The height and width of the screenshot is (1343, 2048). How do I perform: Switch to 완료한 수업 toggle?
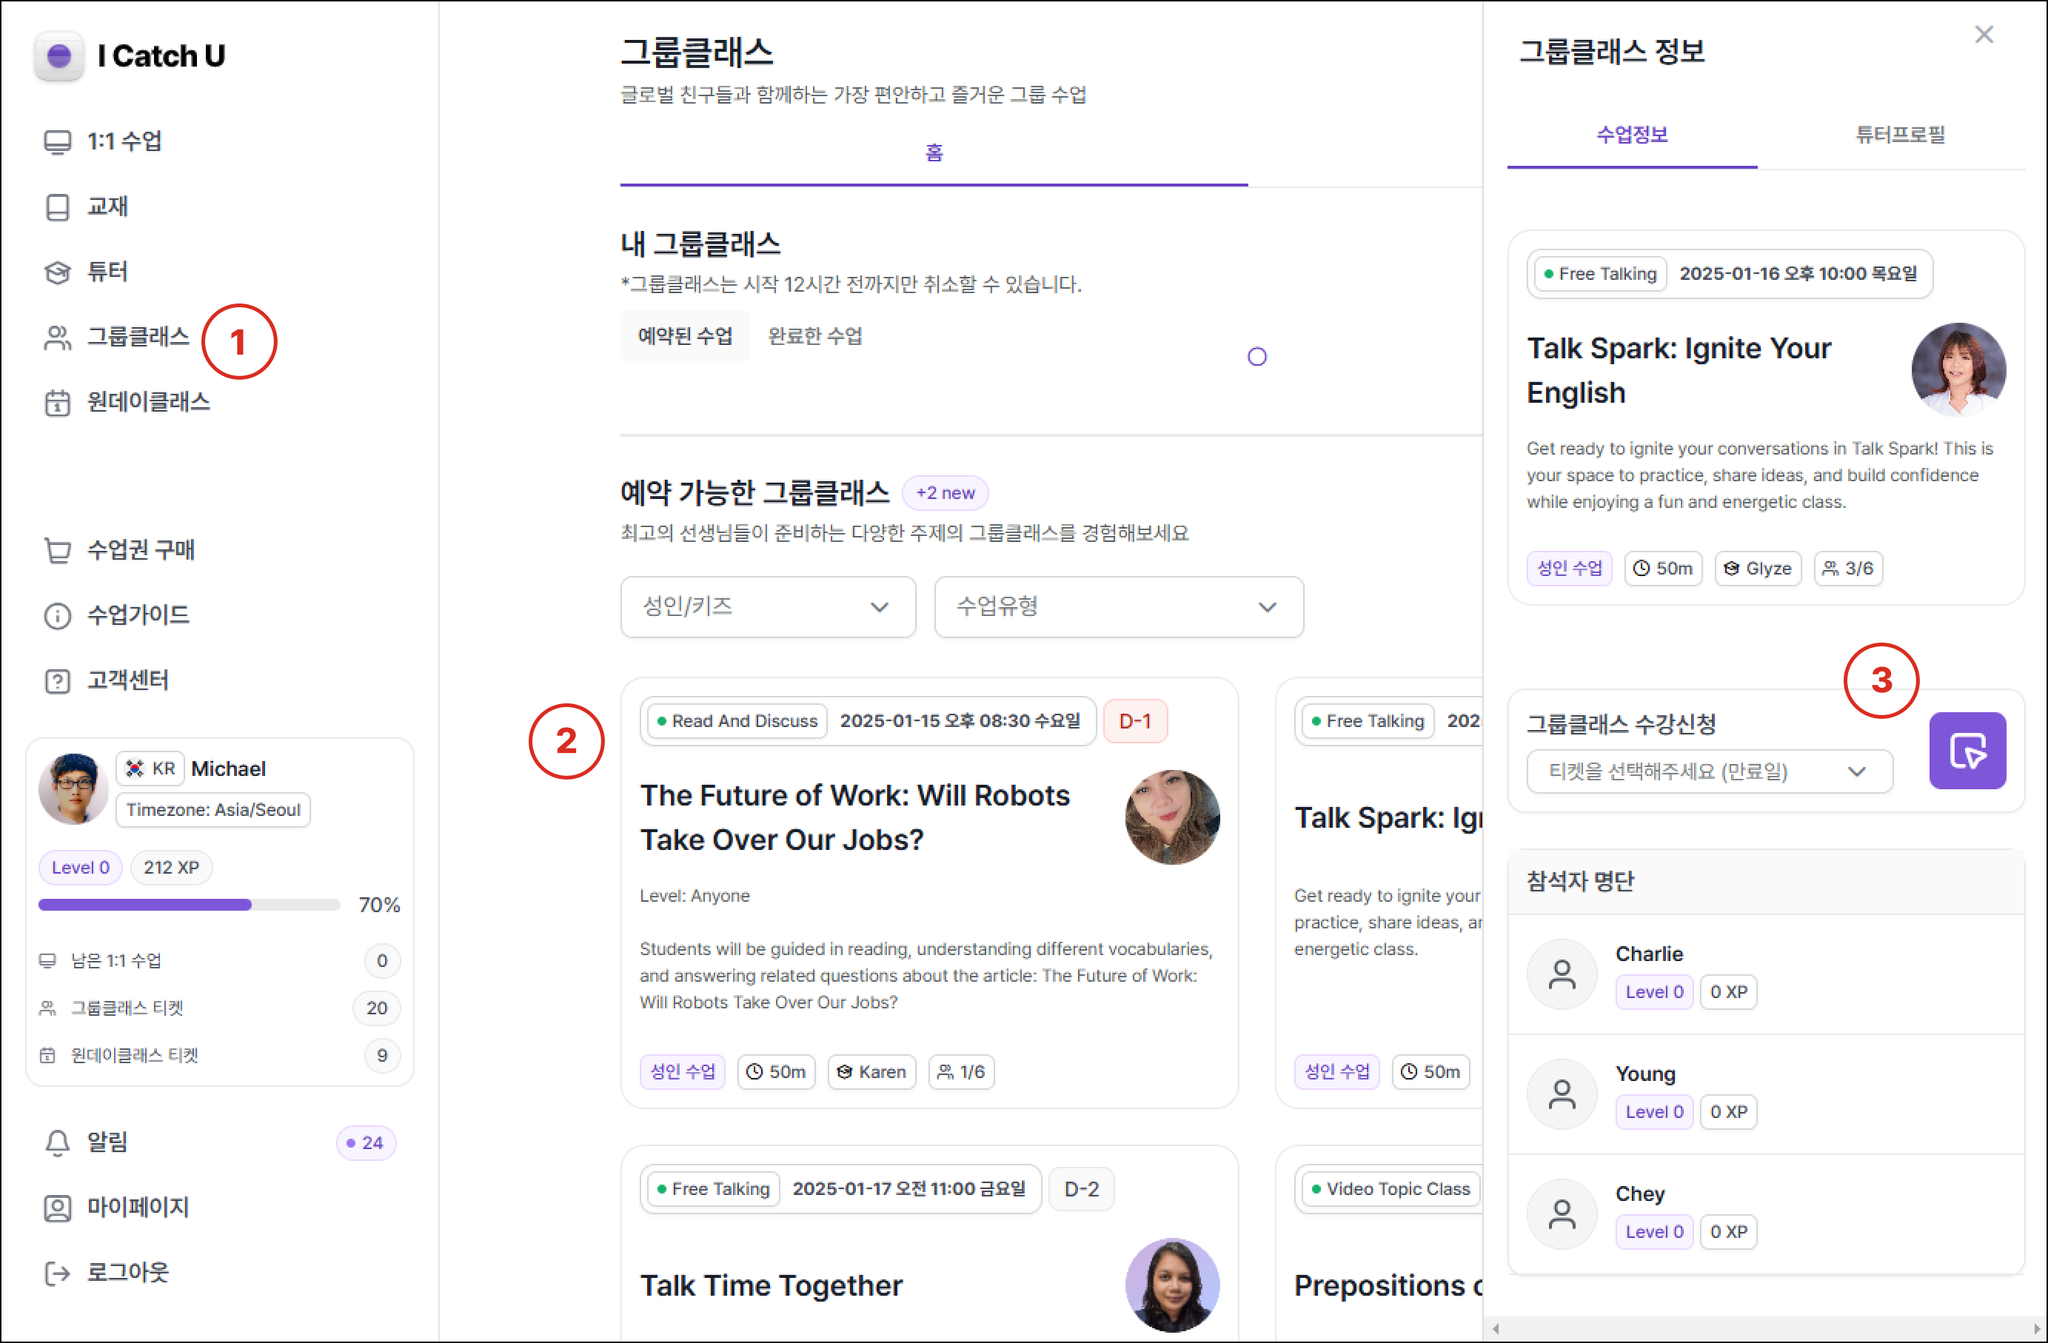point(815,336)
